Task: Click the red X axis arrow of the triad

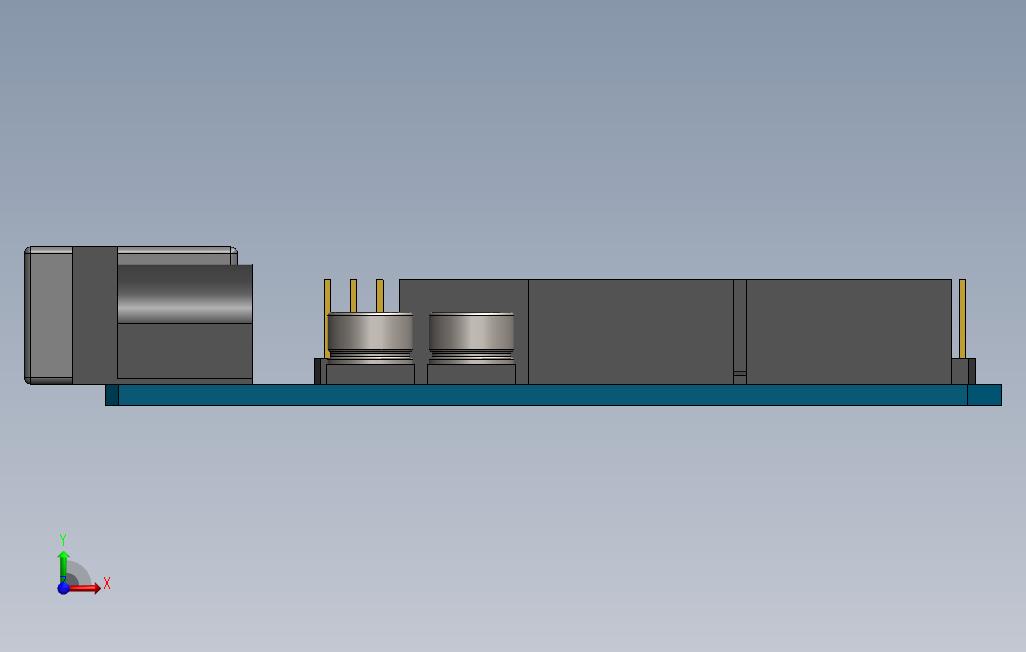Action: (85, 588)
